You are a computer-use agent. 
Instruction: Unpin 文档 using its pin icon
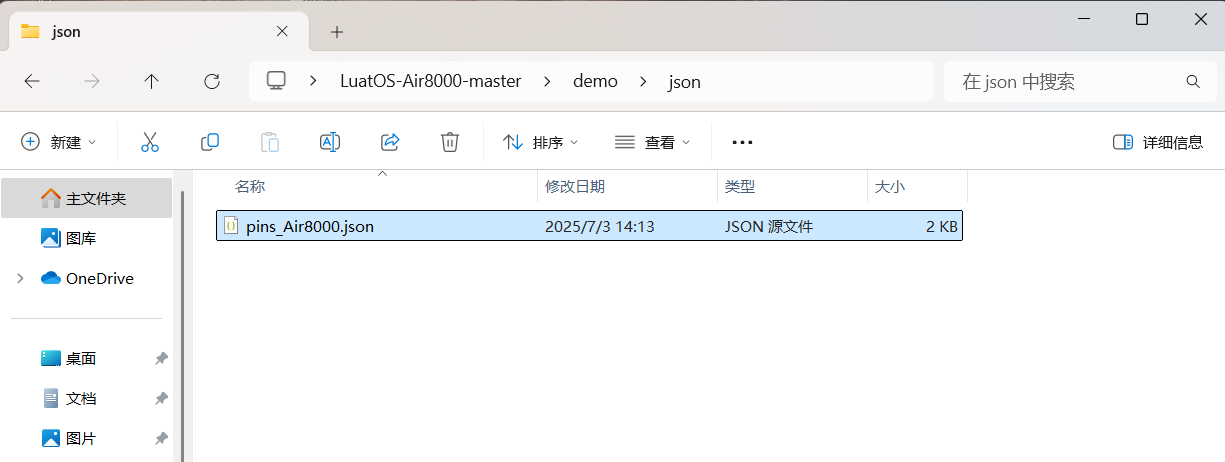pyautogui.click(x=161, y=398)
